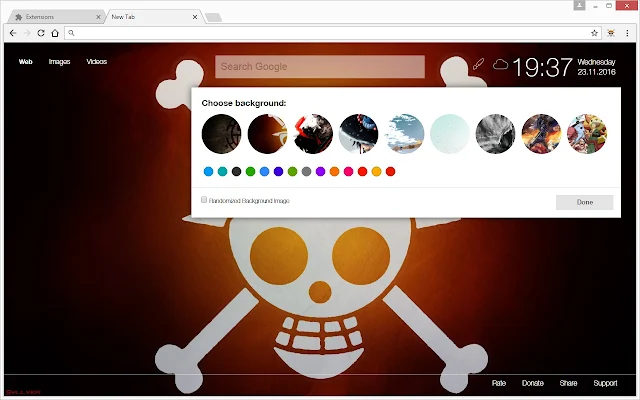
Task: Open the One Piece skull extension icon
Action: [x=611, y=33]
